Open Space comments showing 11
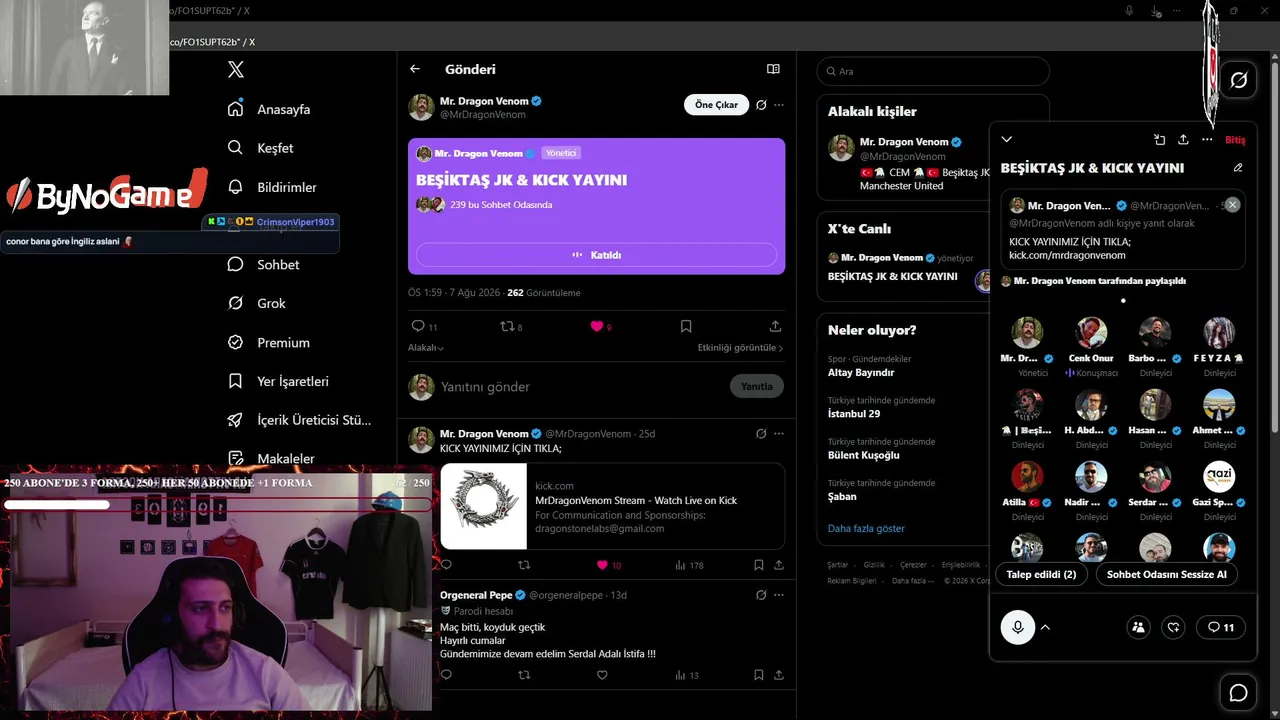This screenshot has width=1280, height=720. coord(1221,627)
